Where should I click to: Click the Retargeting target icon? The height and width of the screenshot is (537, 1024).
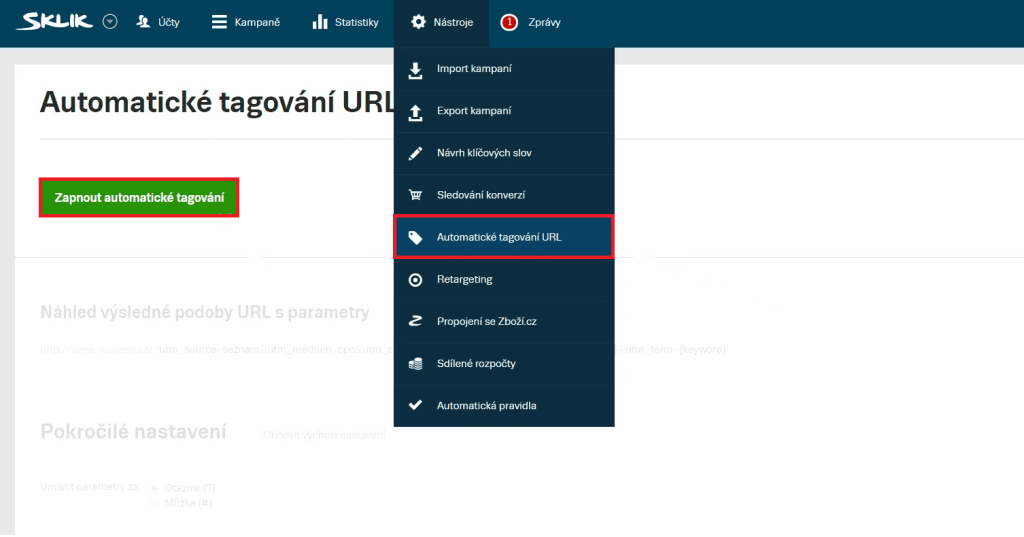416,280
